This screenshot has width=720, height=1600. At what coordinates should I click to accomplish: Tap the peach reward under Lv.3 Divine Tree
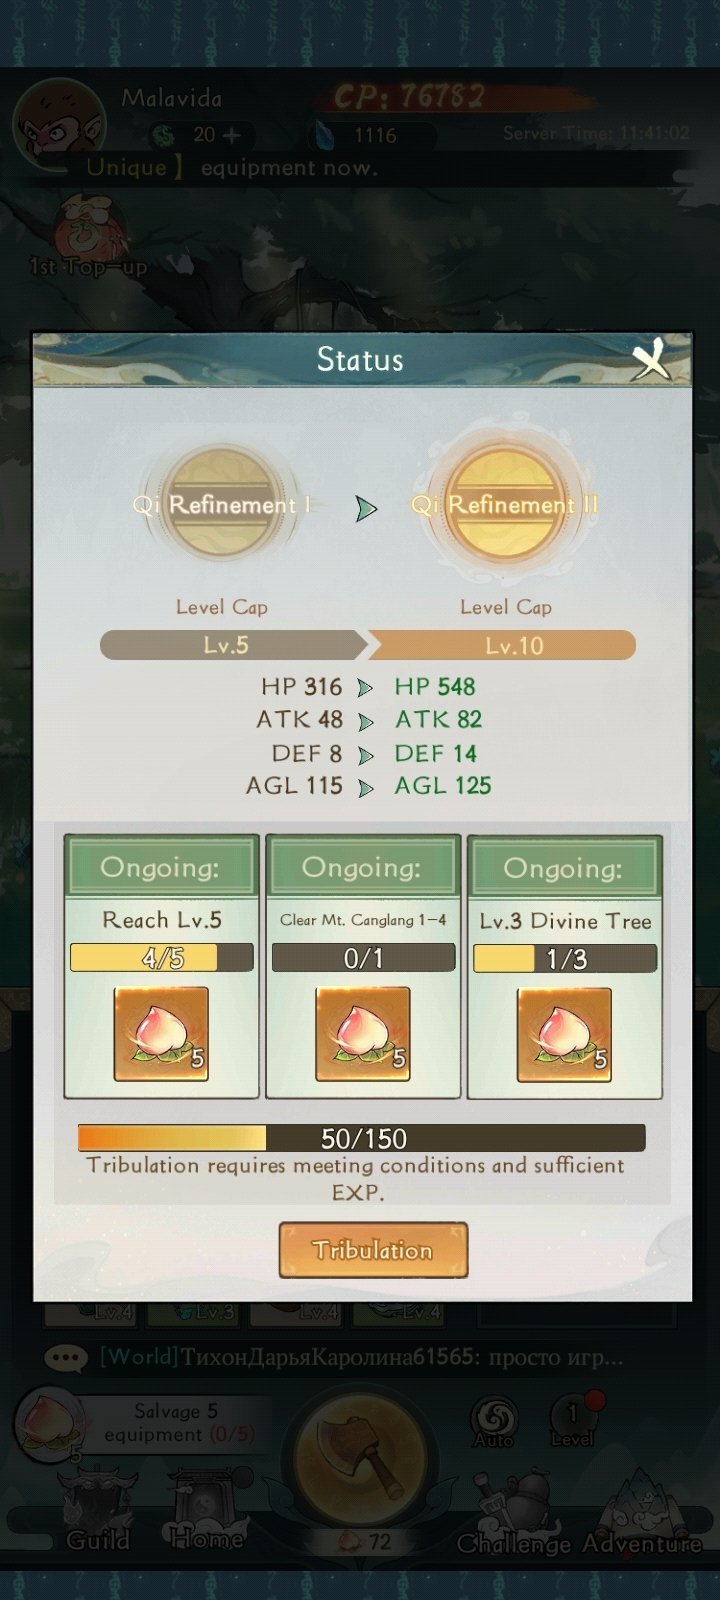564,1034
